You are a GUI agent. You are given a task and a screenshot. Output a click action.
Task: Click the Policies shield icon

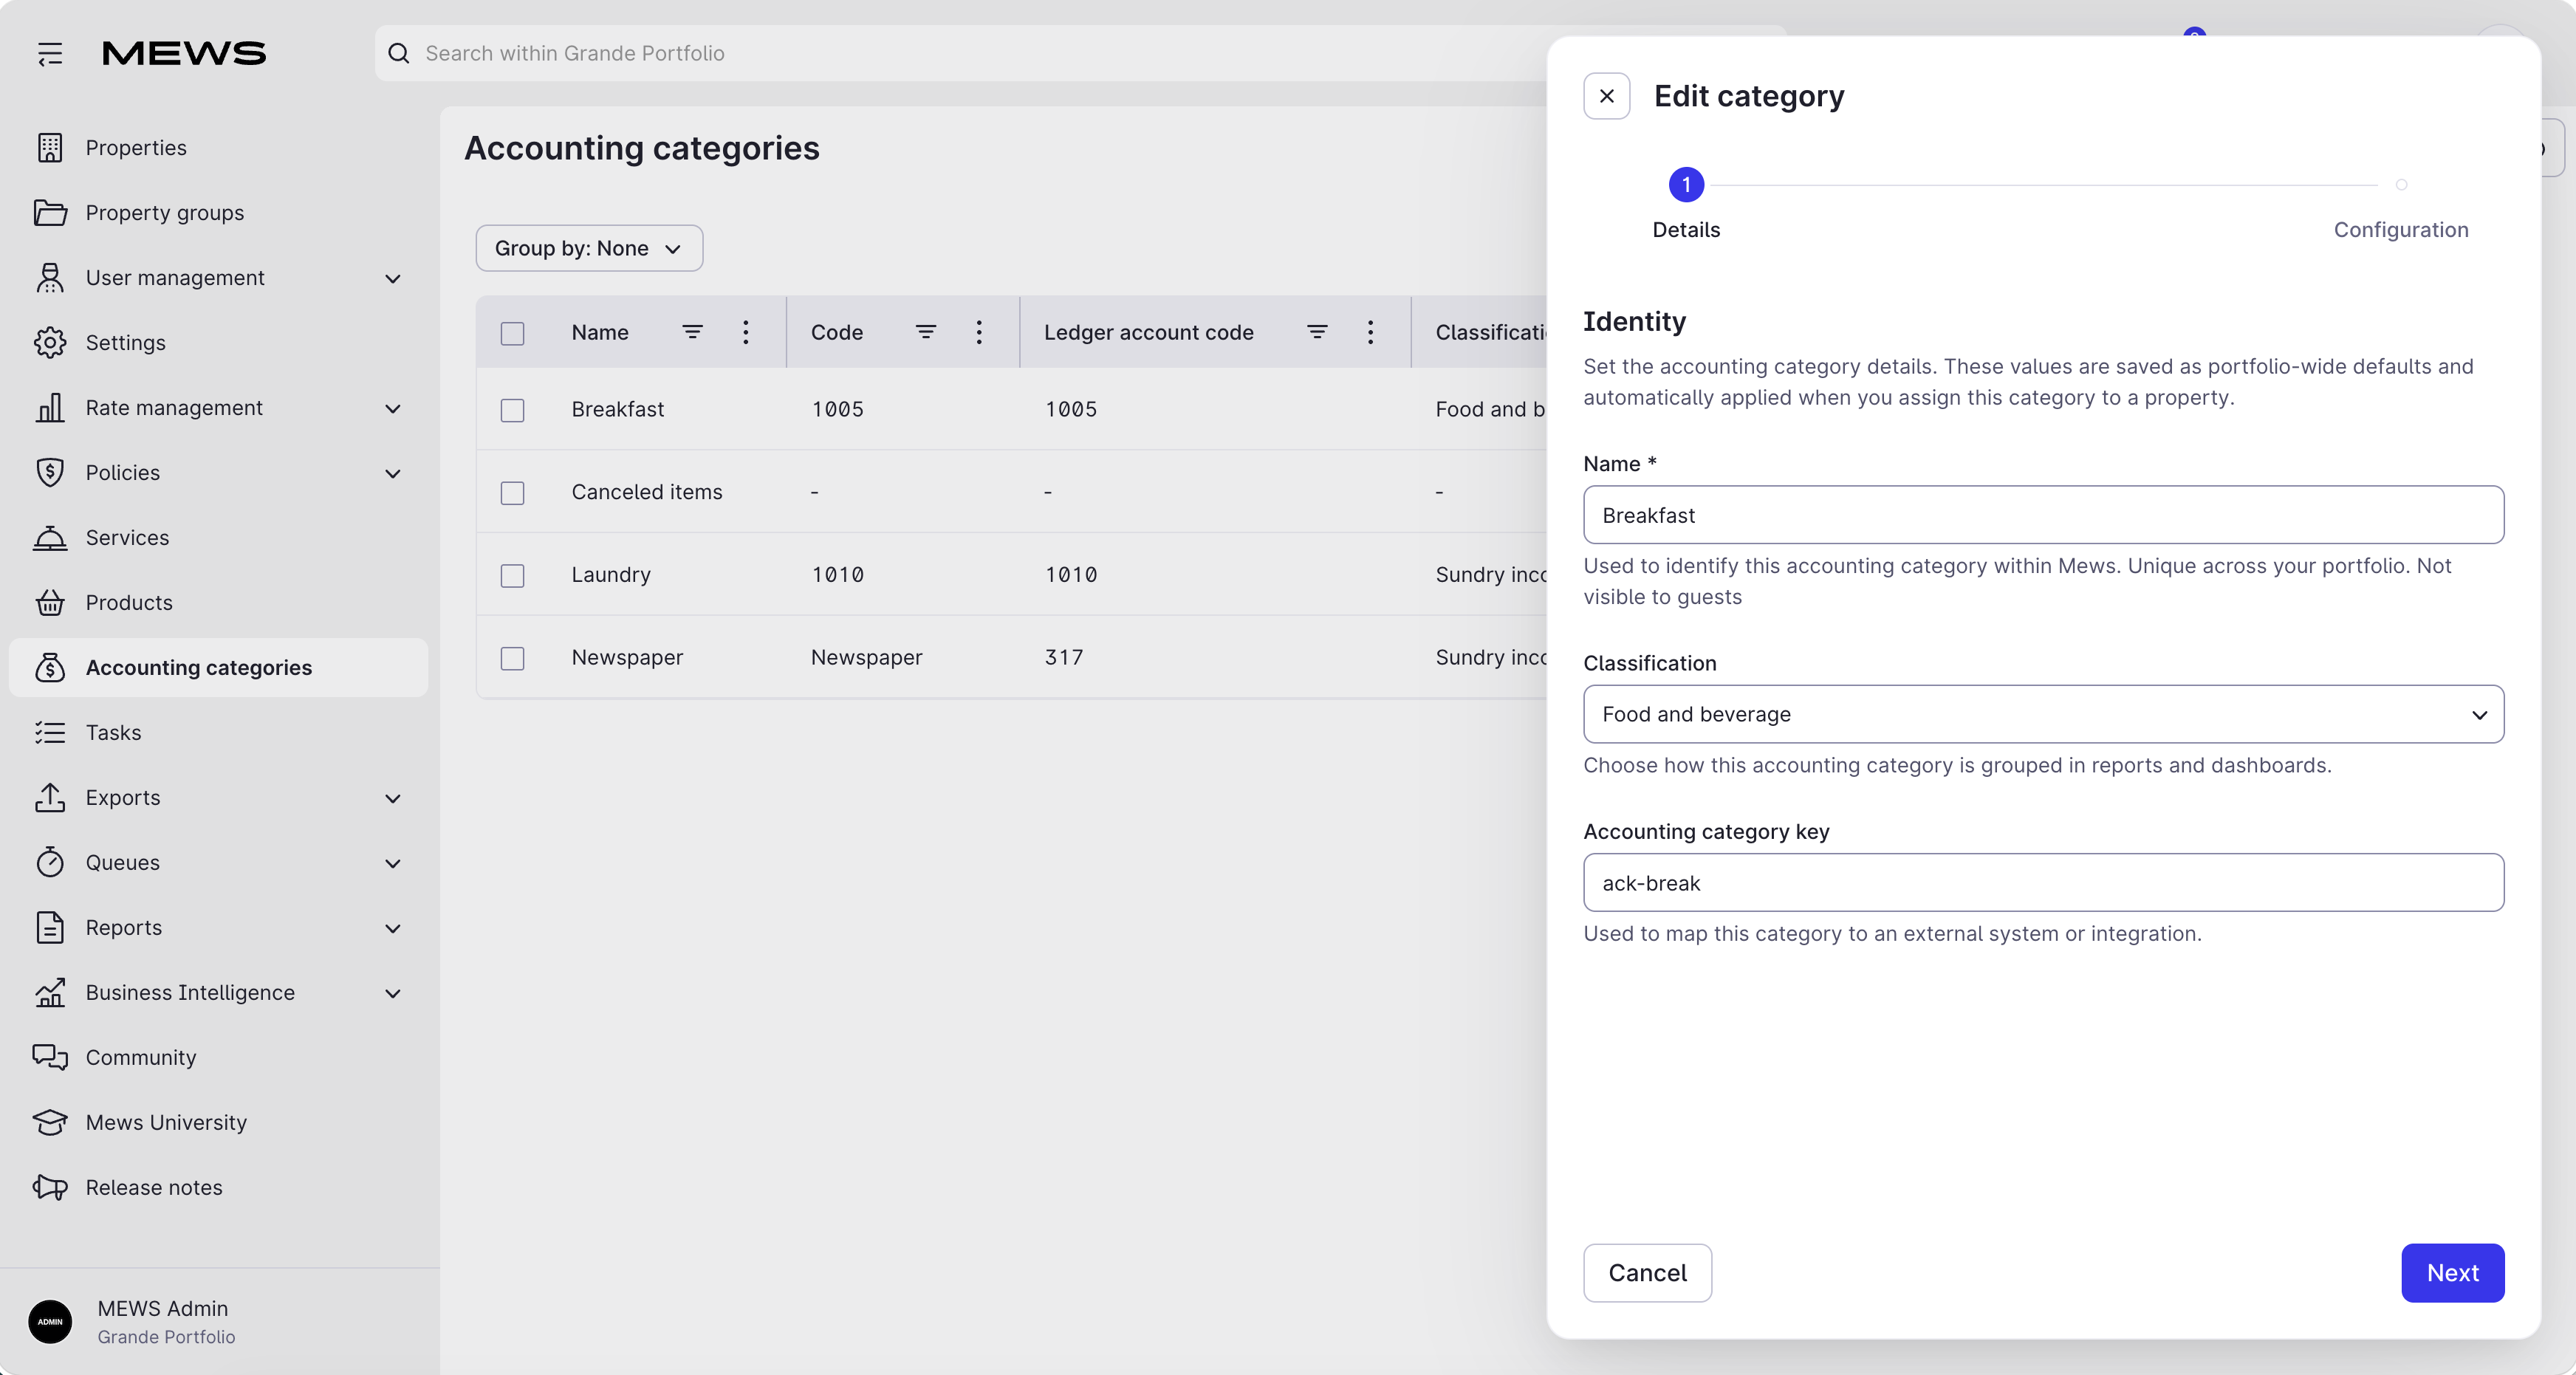coord(50,473)
